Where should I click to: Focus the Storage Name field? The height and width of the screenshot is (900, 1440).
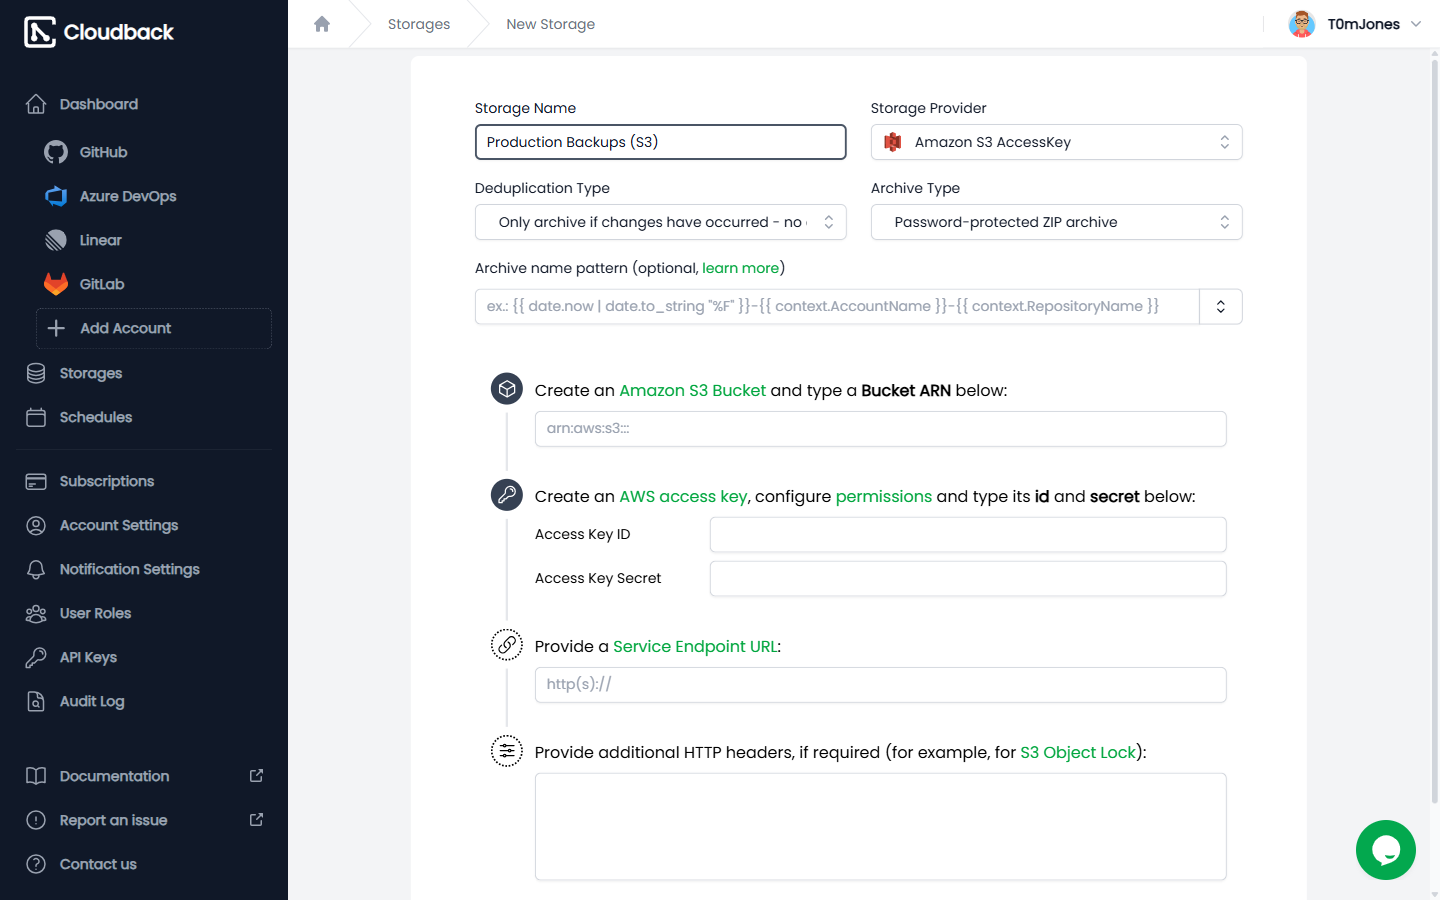tap(660, 142)
